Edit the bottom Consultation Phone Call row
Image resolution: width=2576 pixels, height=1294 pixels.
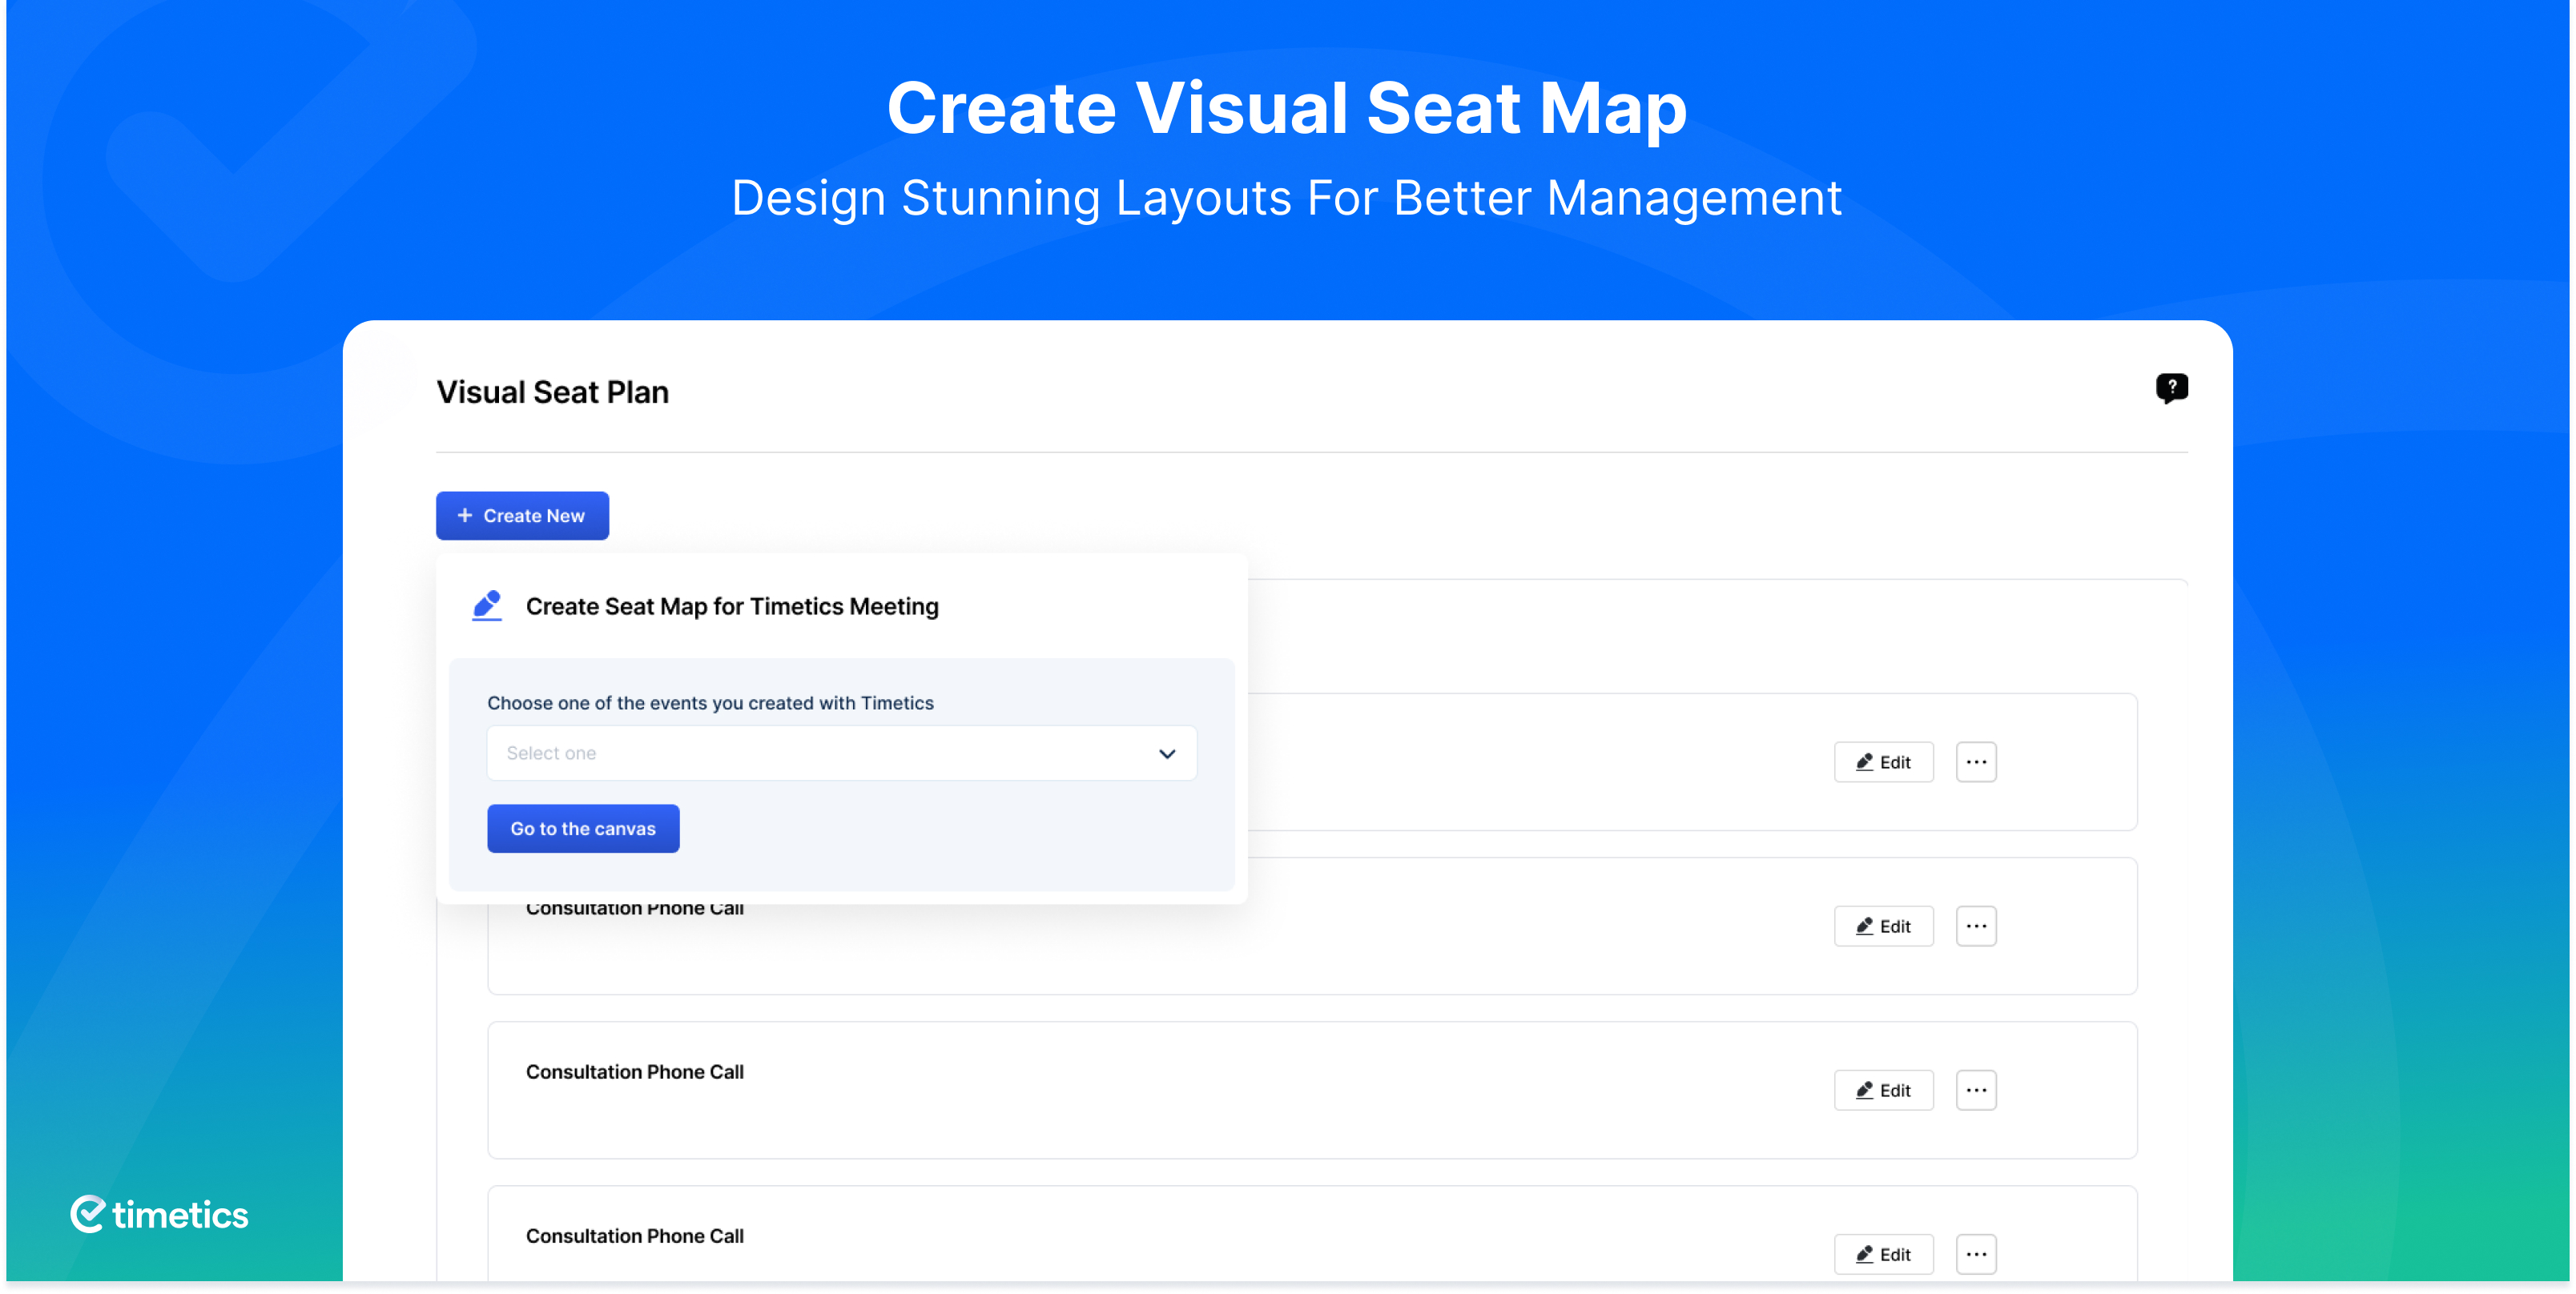(1883, 1254)
